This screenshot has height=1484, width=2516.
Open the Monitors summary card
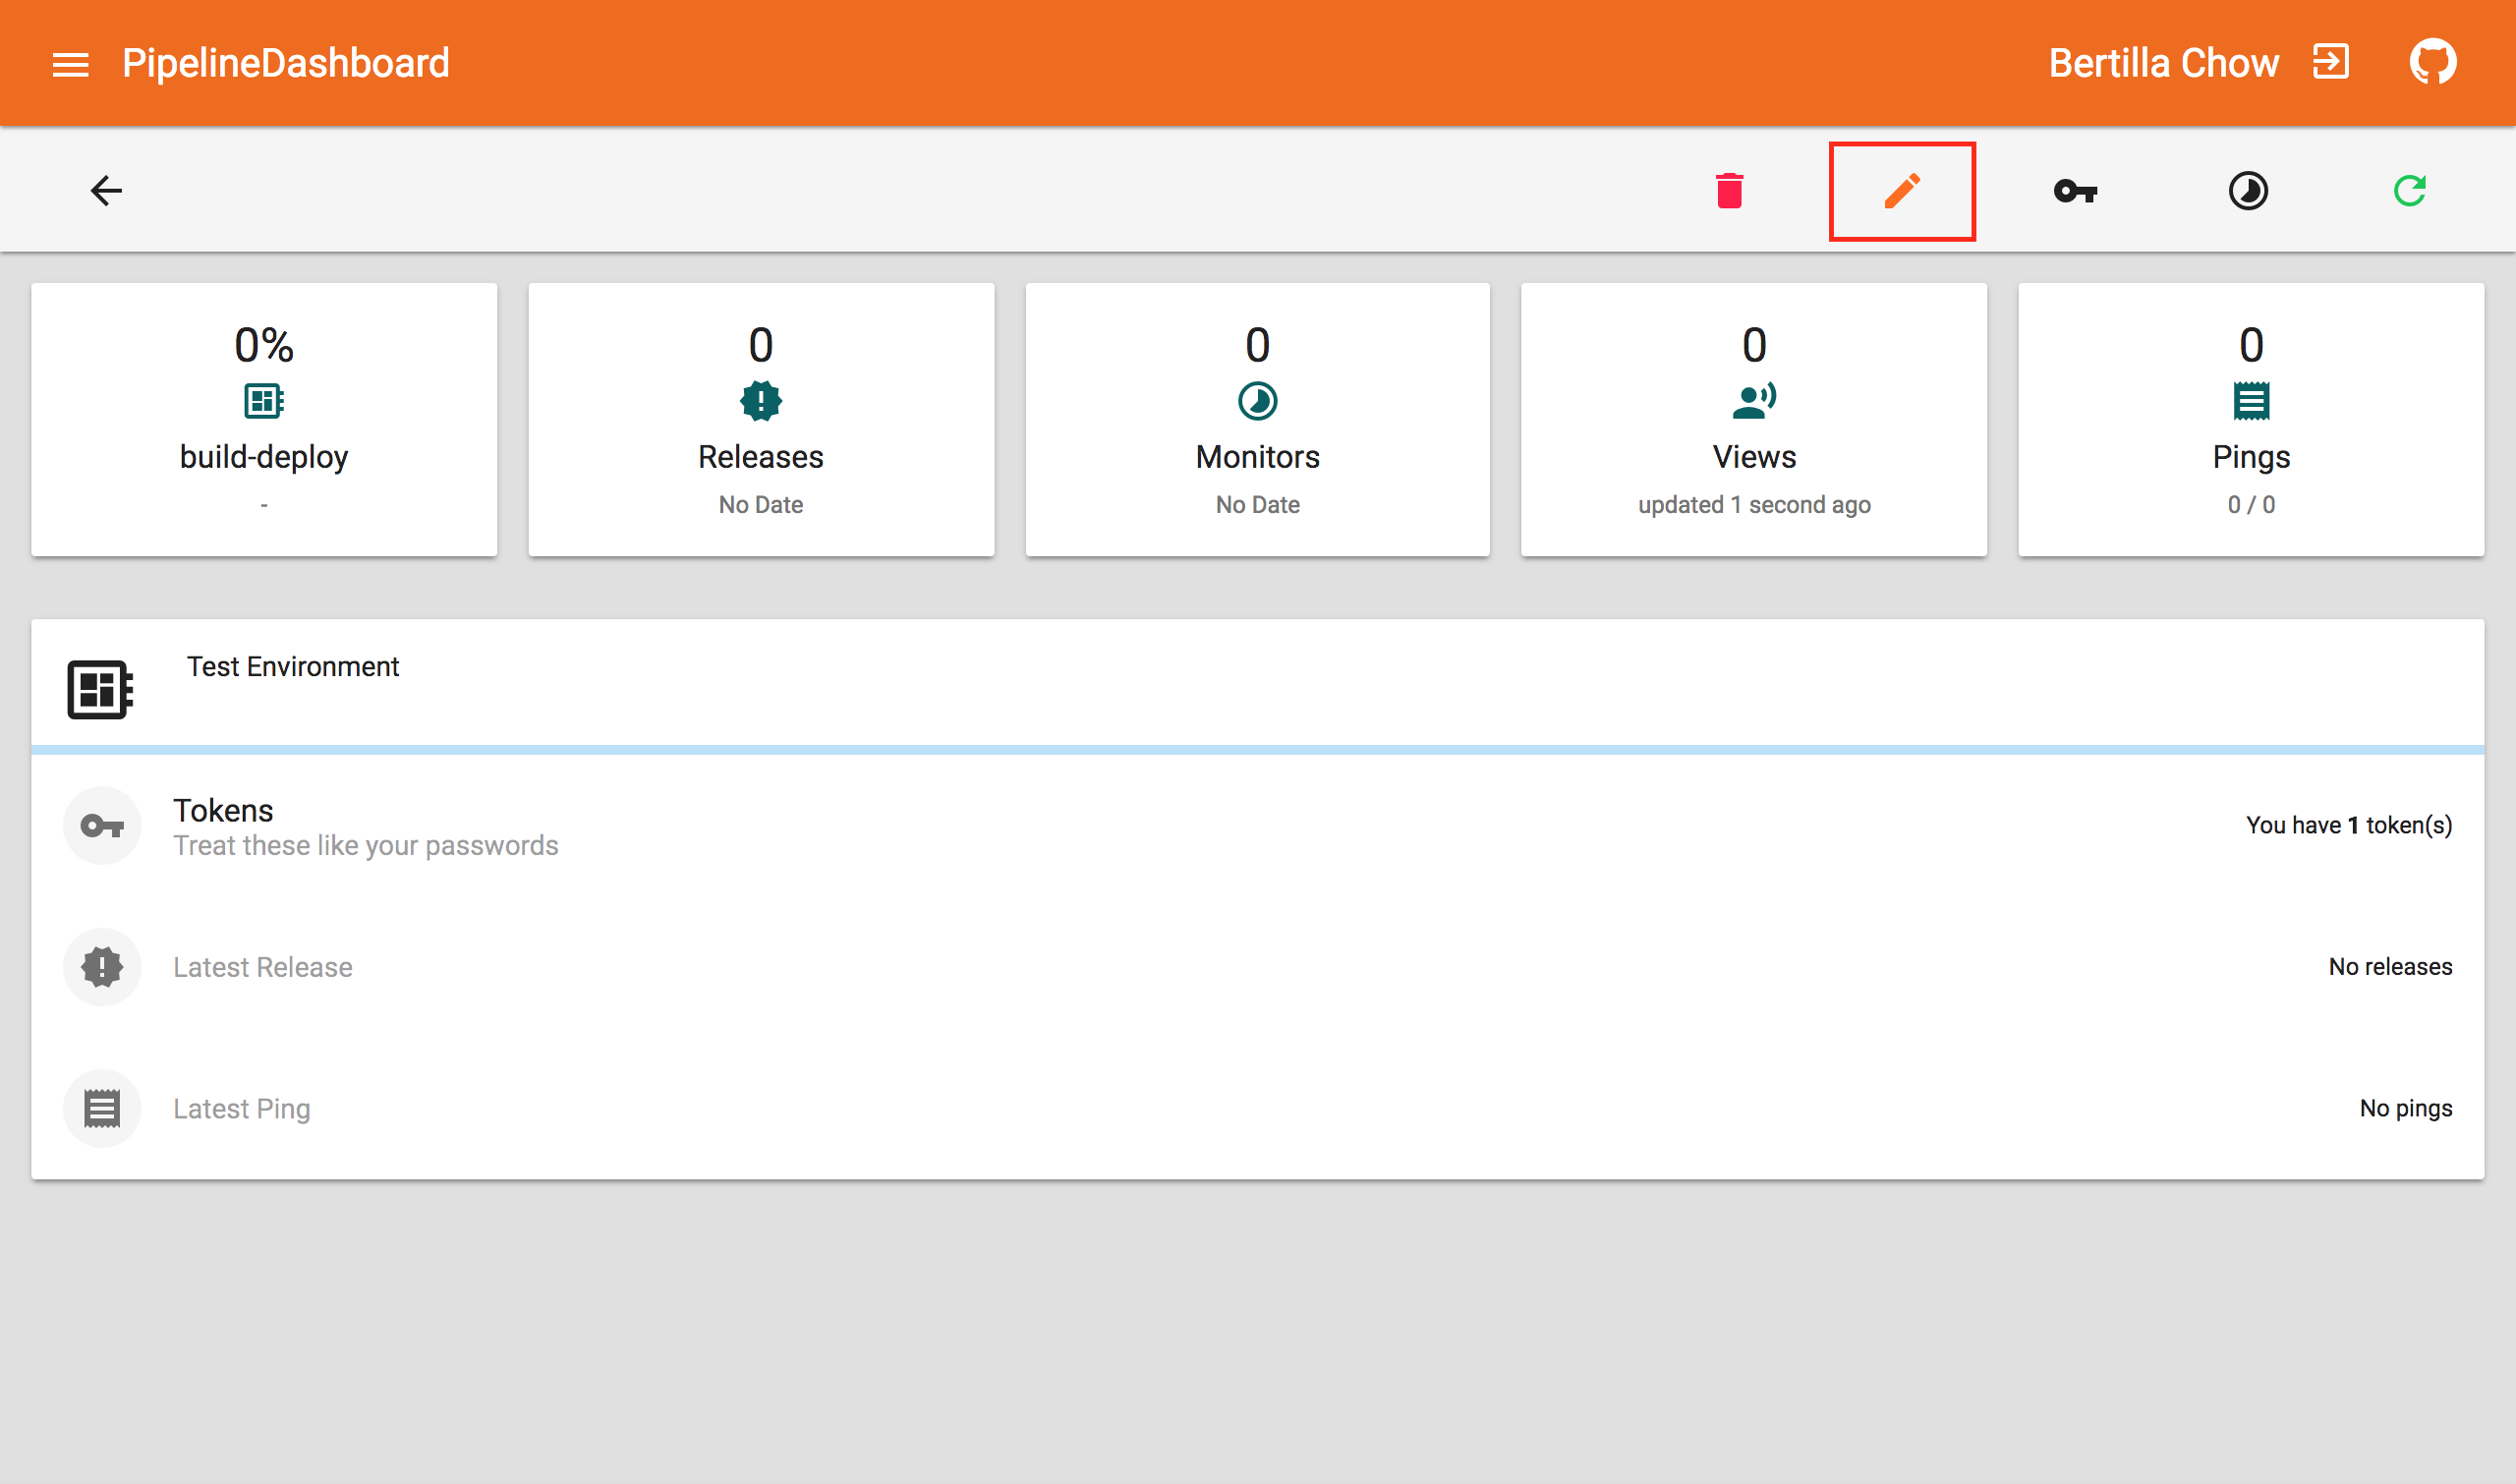[1257, 419]
